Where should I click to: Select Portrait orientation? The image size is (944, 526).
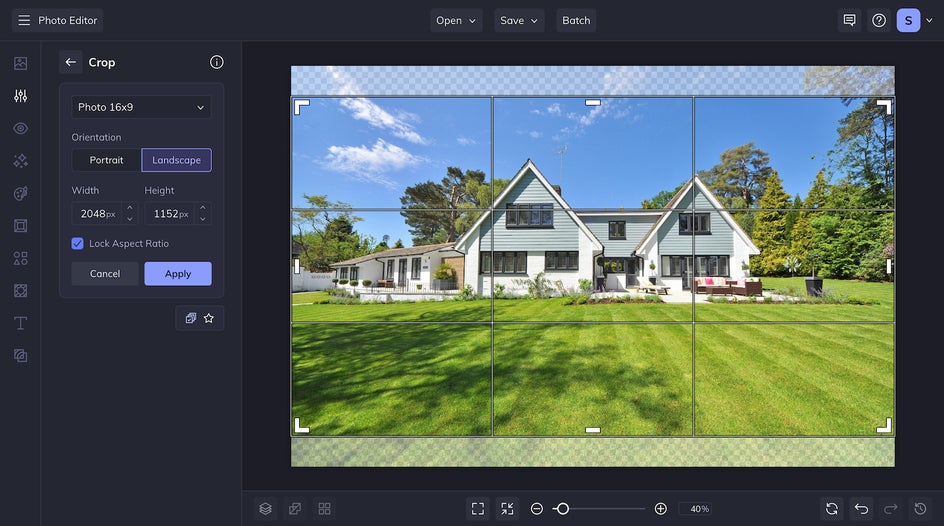pyautogui.click(x=107, y=160)
